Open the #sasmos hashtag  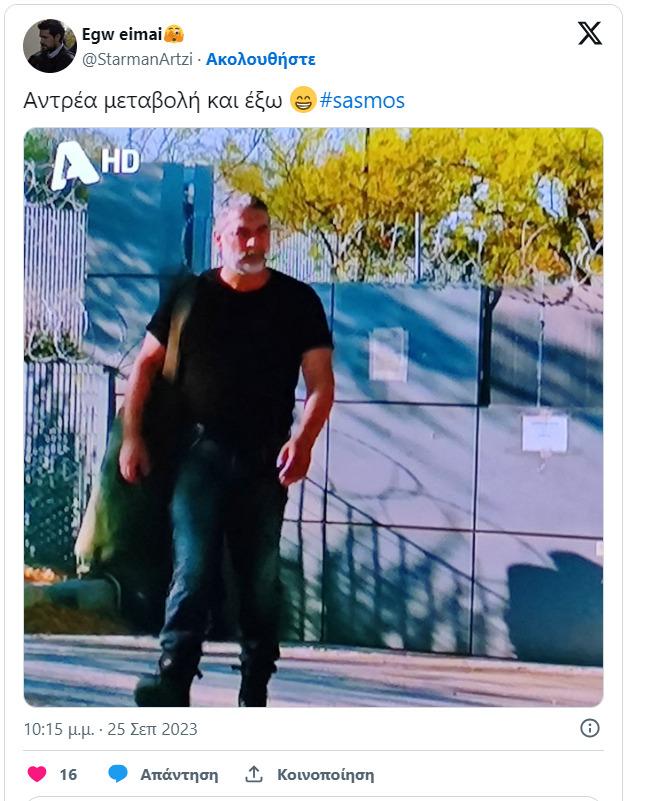click(x=362, y=101)
